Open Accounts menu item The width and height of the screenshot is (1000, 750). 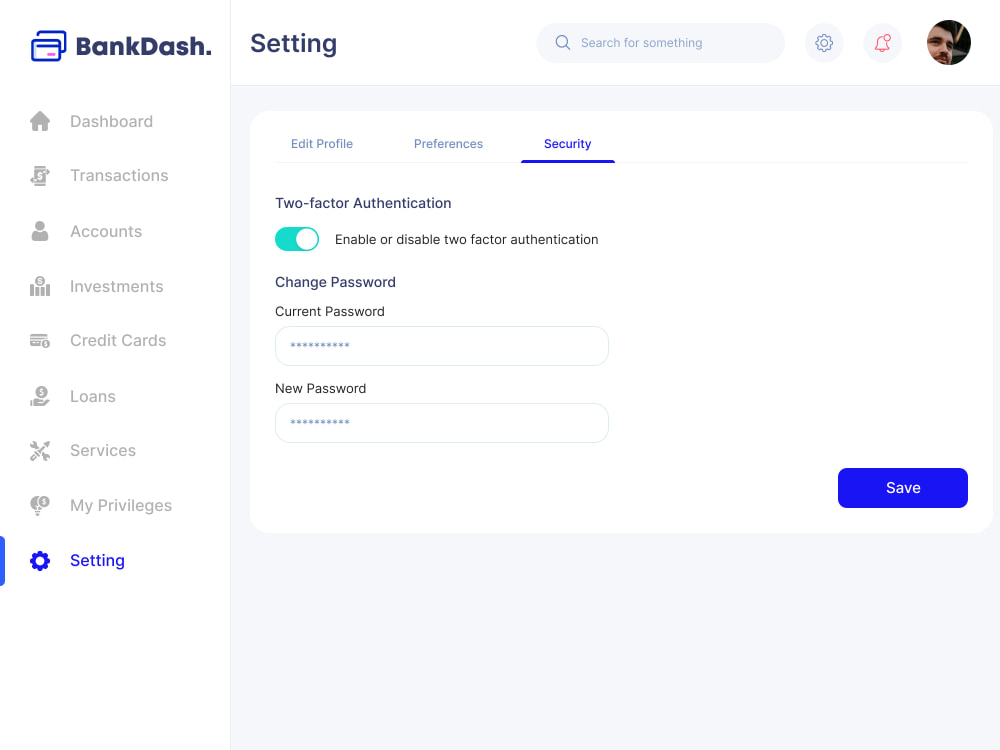[x=106, y=231]
